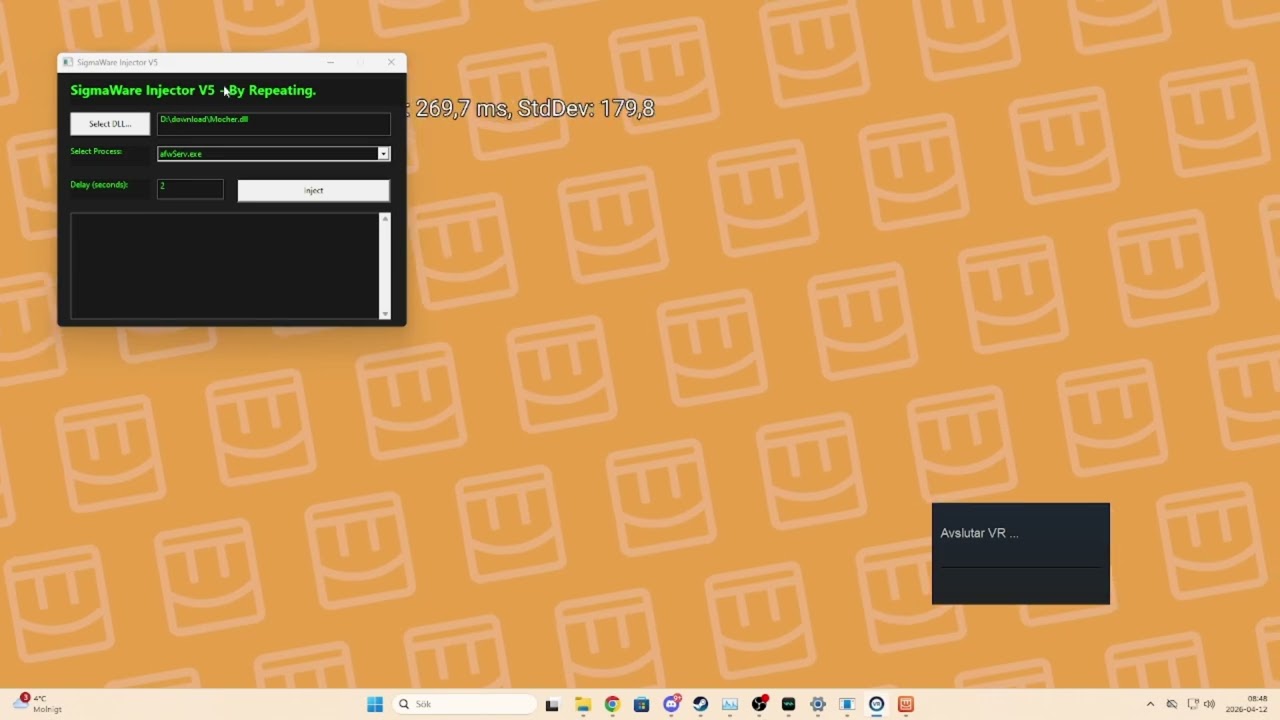This screenshot has height=720, width=1280.
Task: Click the "Avslutar VR ..." popup
Action: coord(1021,554)
